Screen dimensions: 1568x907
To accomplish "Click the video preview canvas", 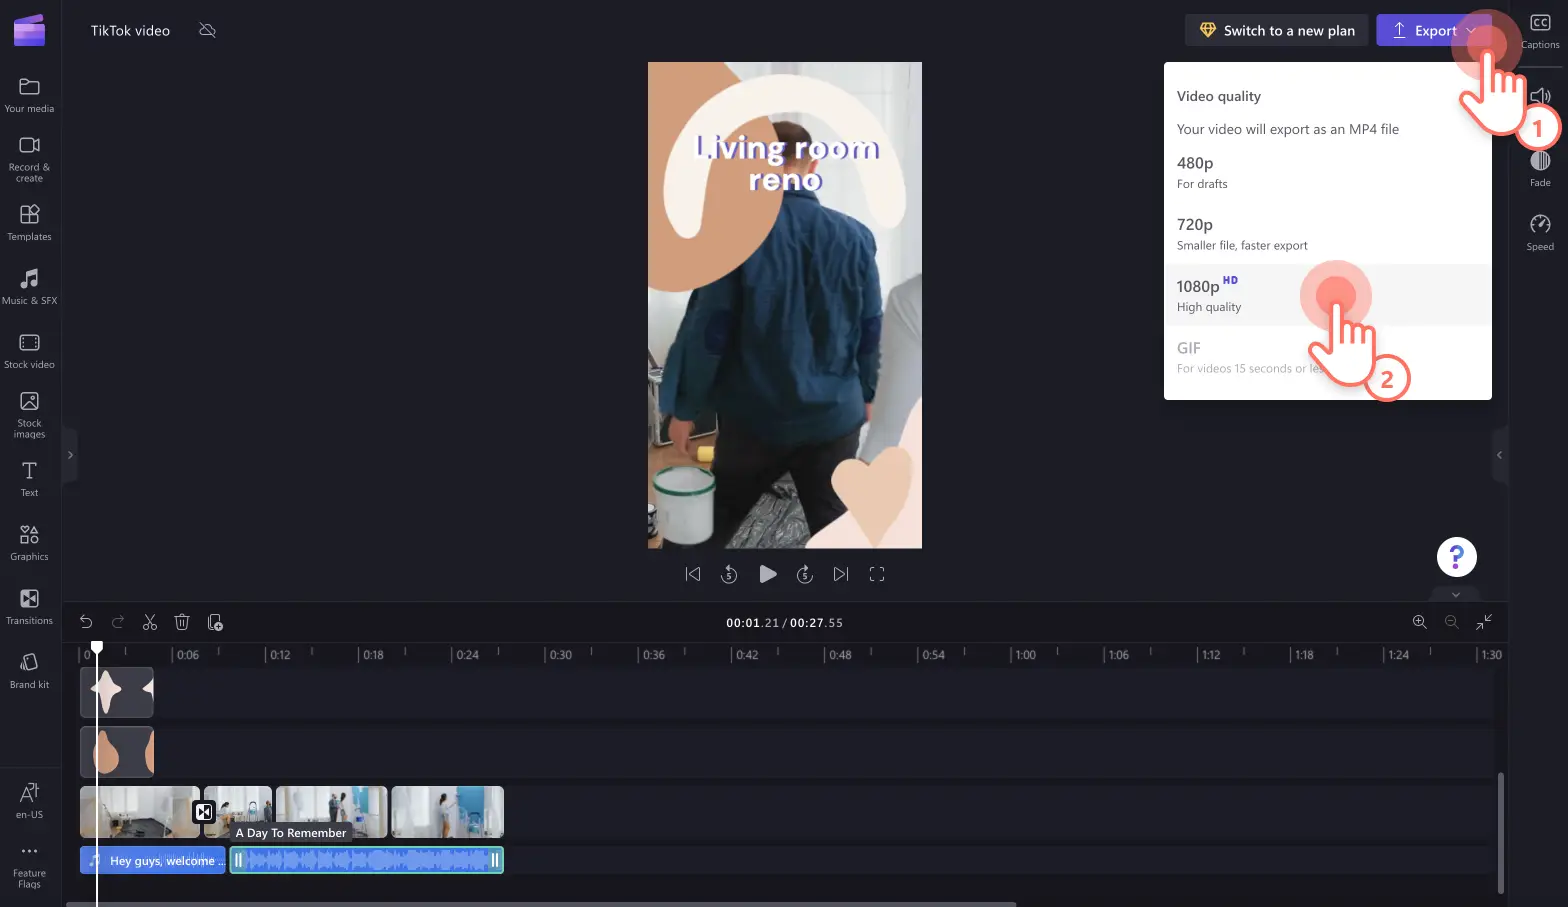I will [785, 305].
